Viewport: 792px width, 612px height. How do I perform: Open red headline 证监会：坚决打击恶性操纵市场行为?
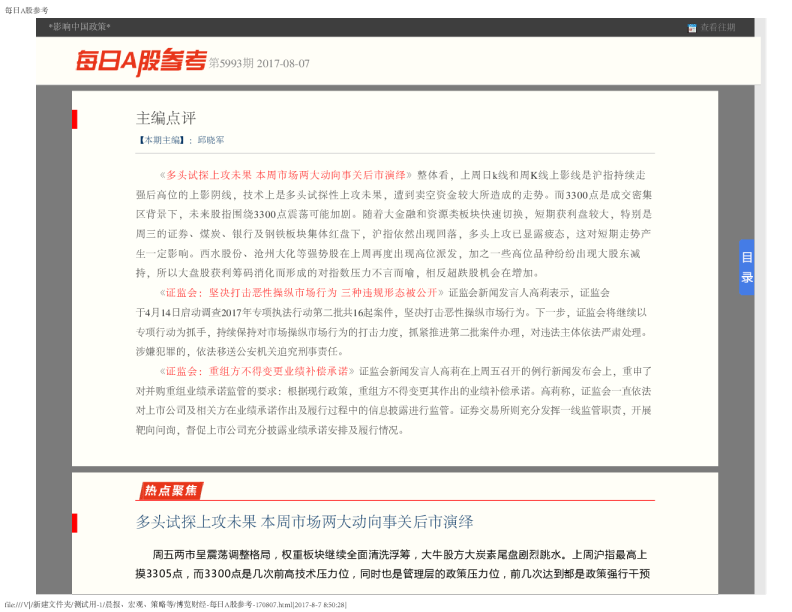pos(302,293)
